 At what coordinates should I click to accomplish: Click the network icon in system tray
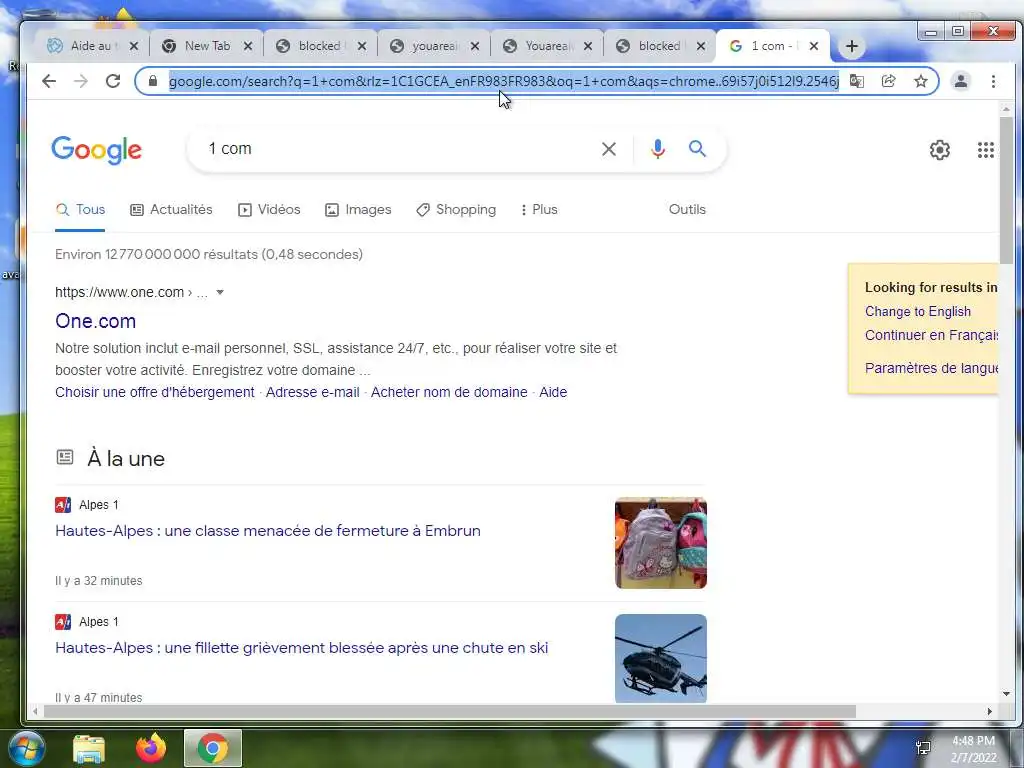(x=923, y=748)
